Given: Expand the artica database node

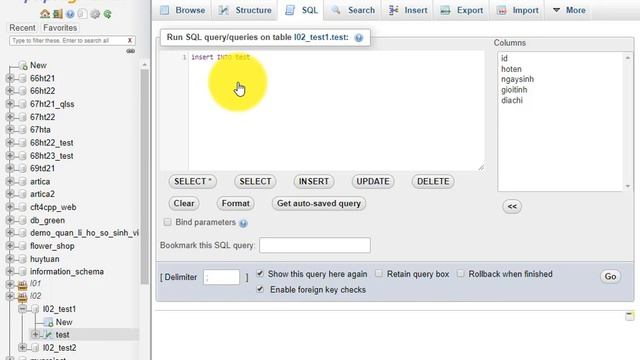Looking at the screenshot, I should pos(10,181).
